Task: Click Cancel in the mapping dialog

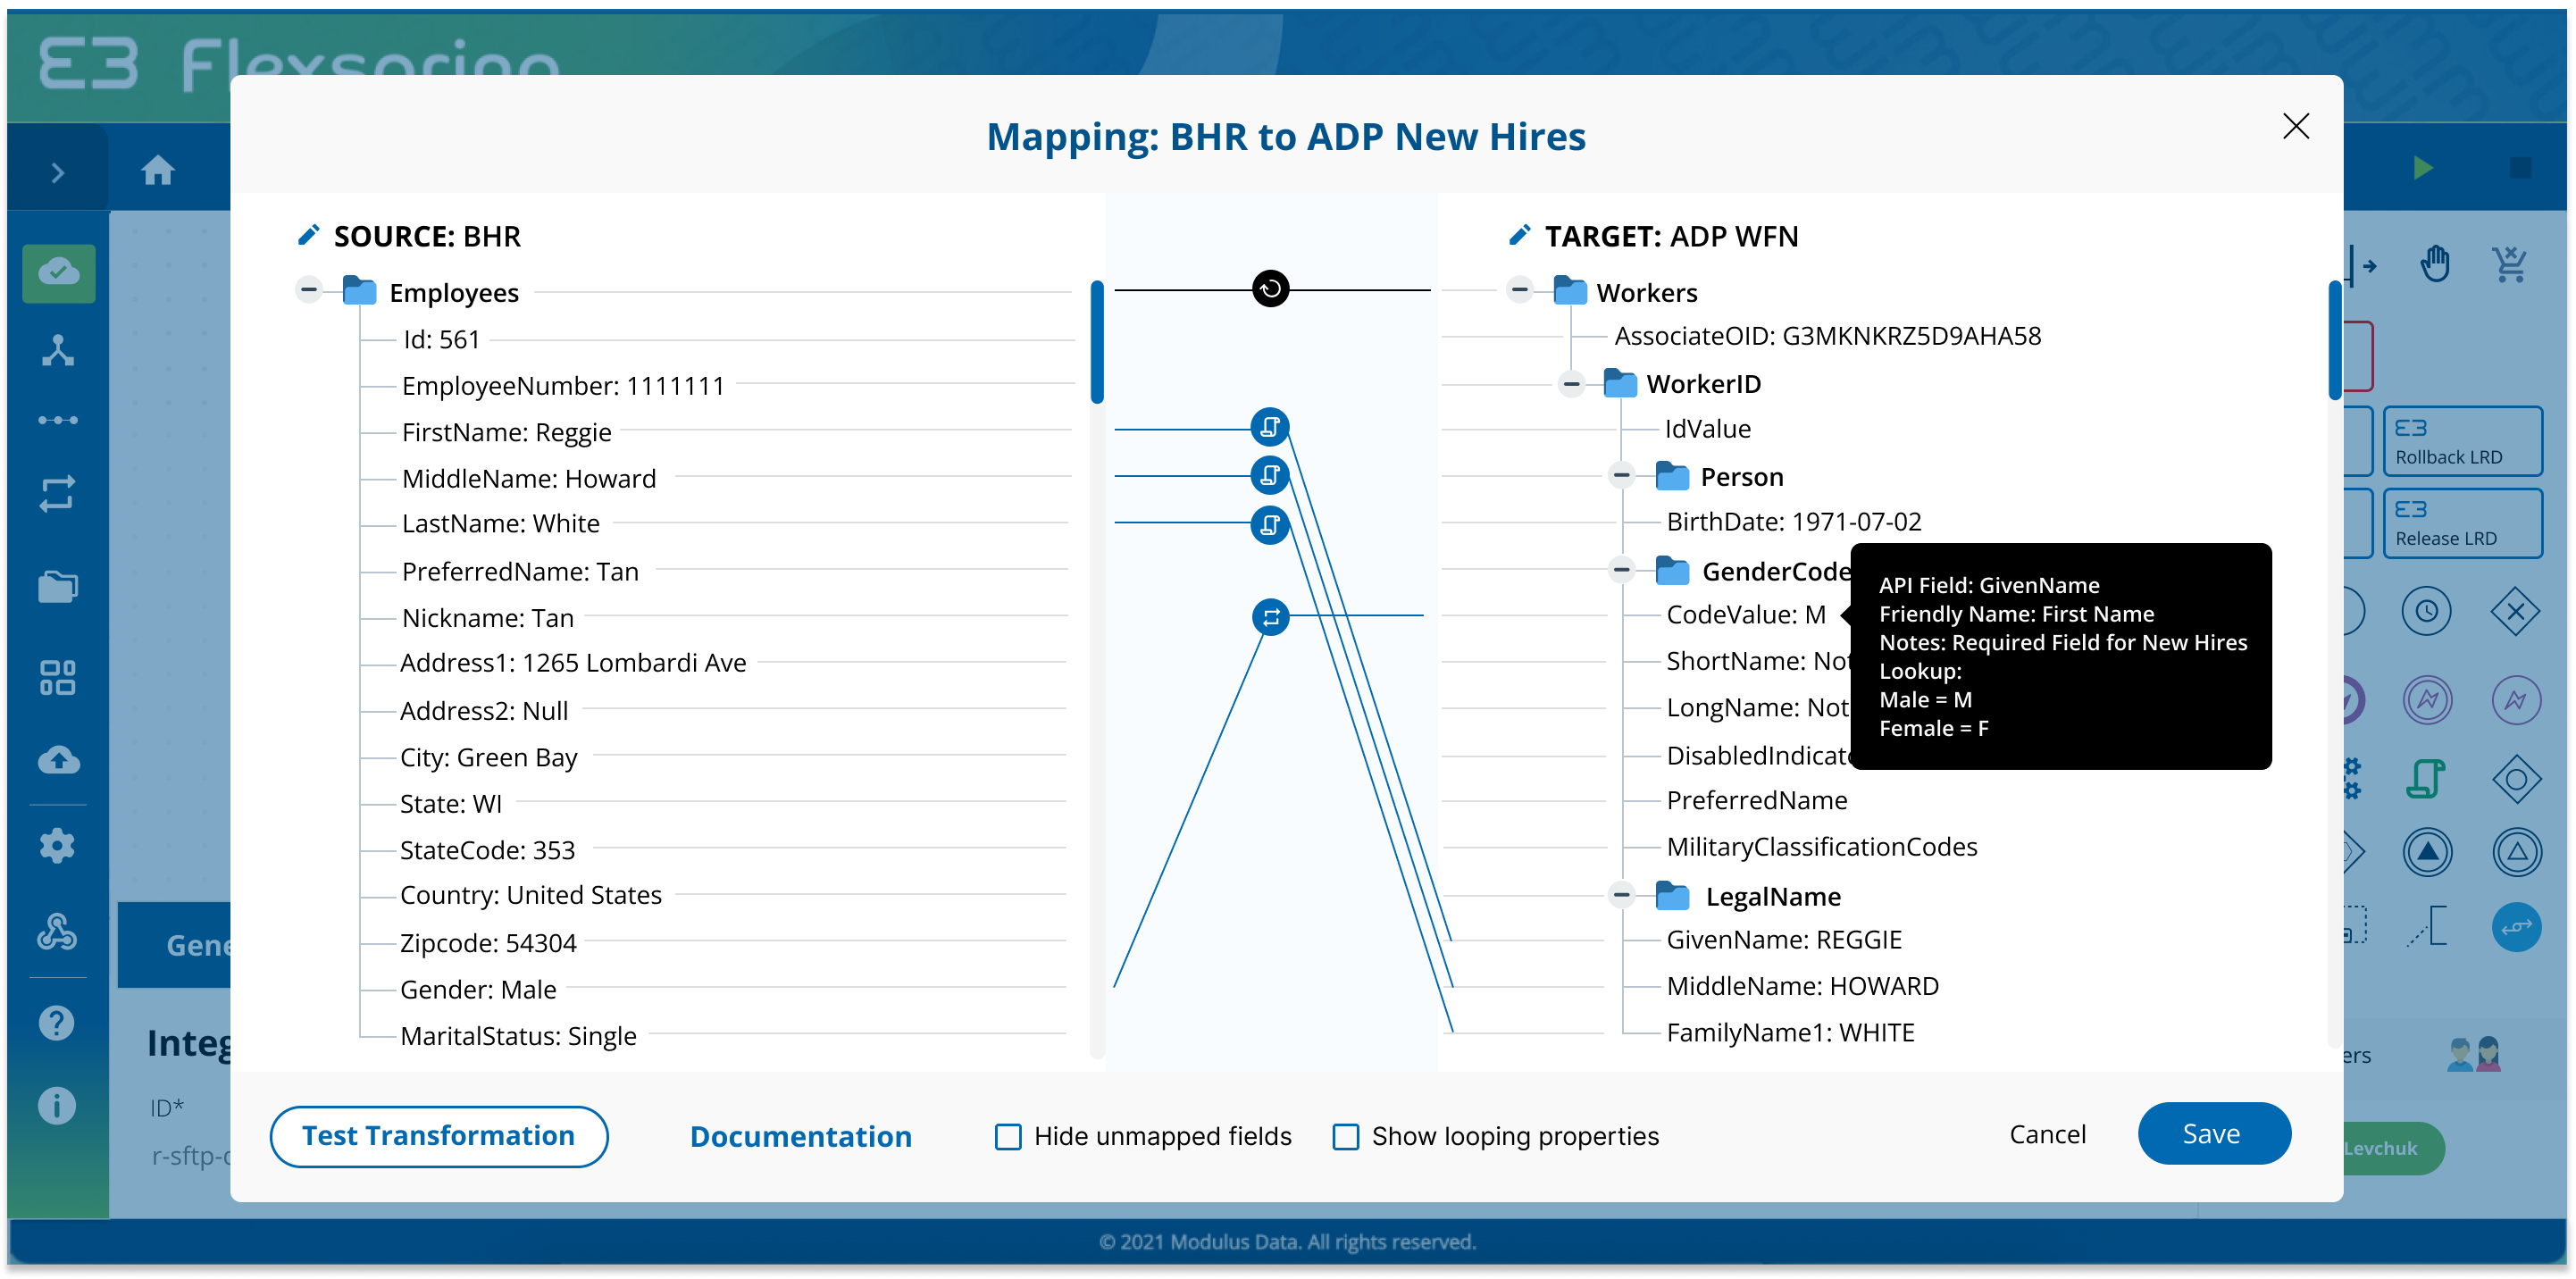Action: (x=2048, y=1134)
